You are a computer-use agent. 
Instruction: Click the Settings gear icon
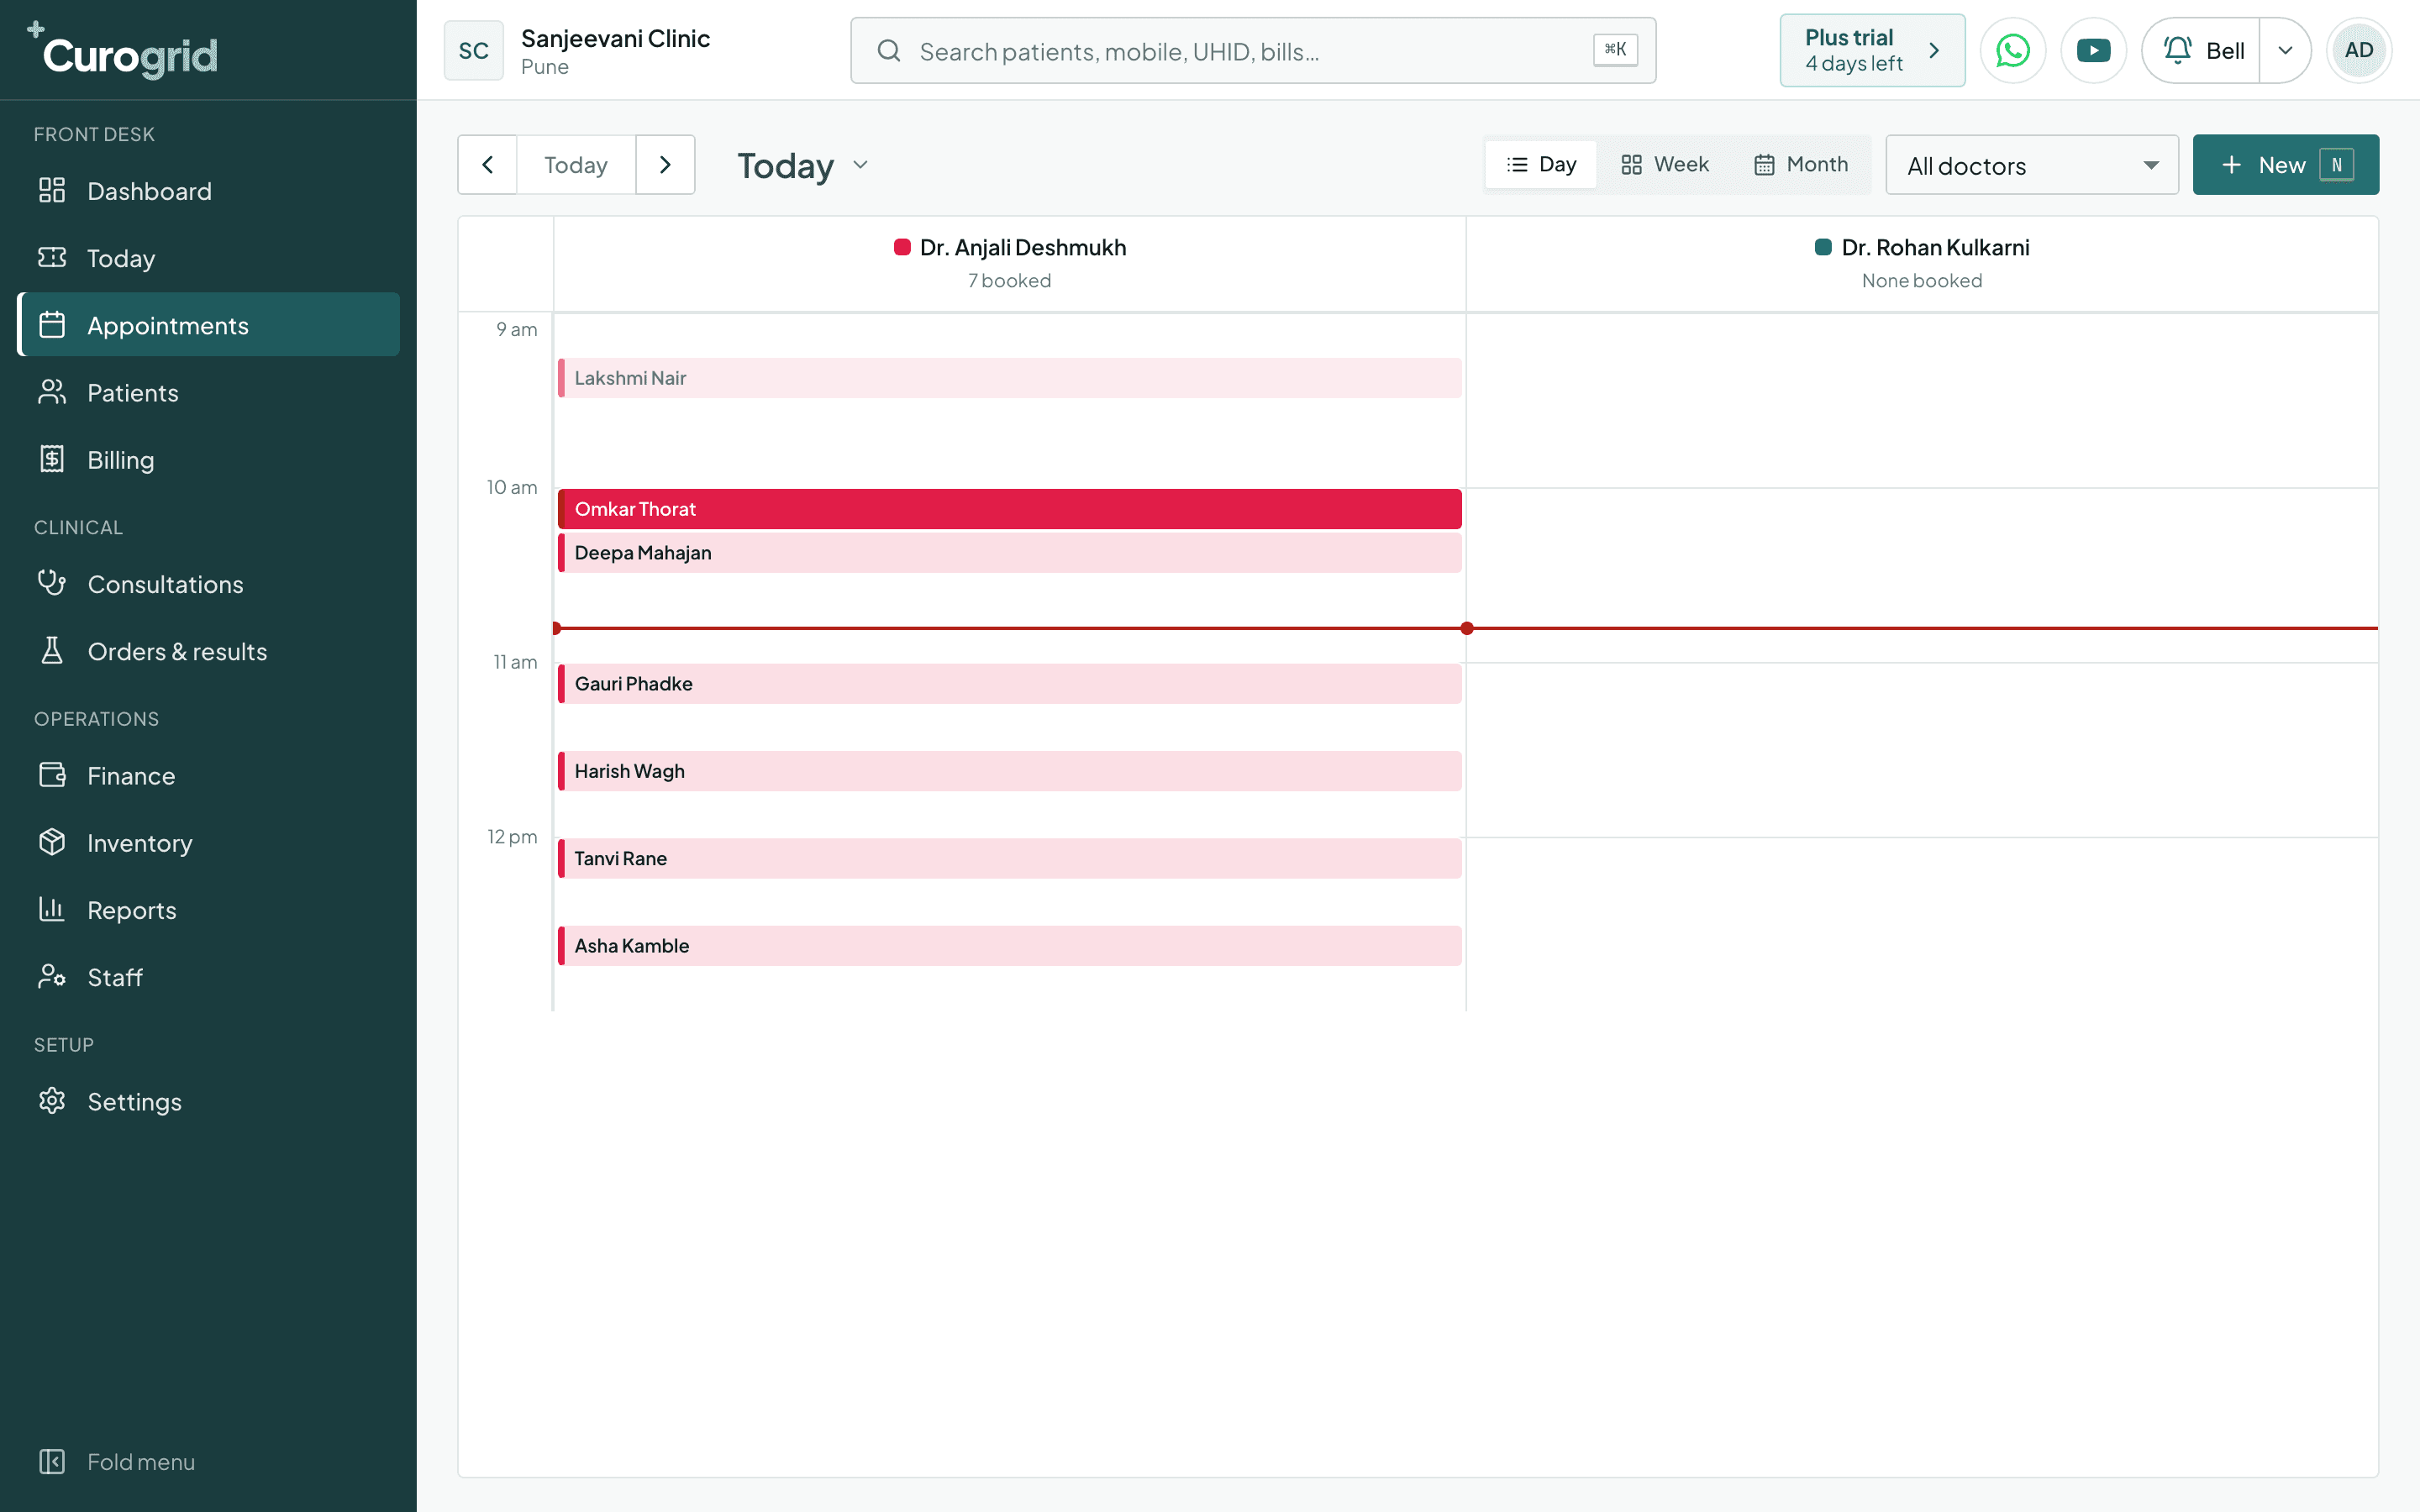tap(52, 1101)
